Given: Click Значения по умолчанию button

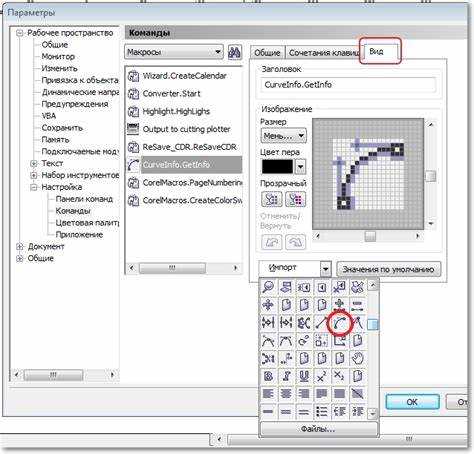Looking at the screenshot, I should (388, 269).
